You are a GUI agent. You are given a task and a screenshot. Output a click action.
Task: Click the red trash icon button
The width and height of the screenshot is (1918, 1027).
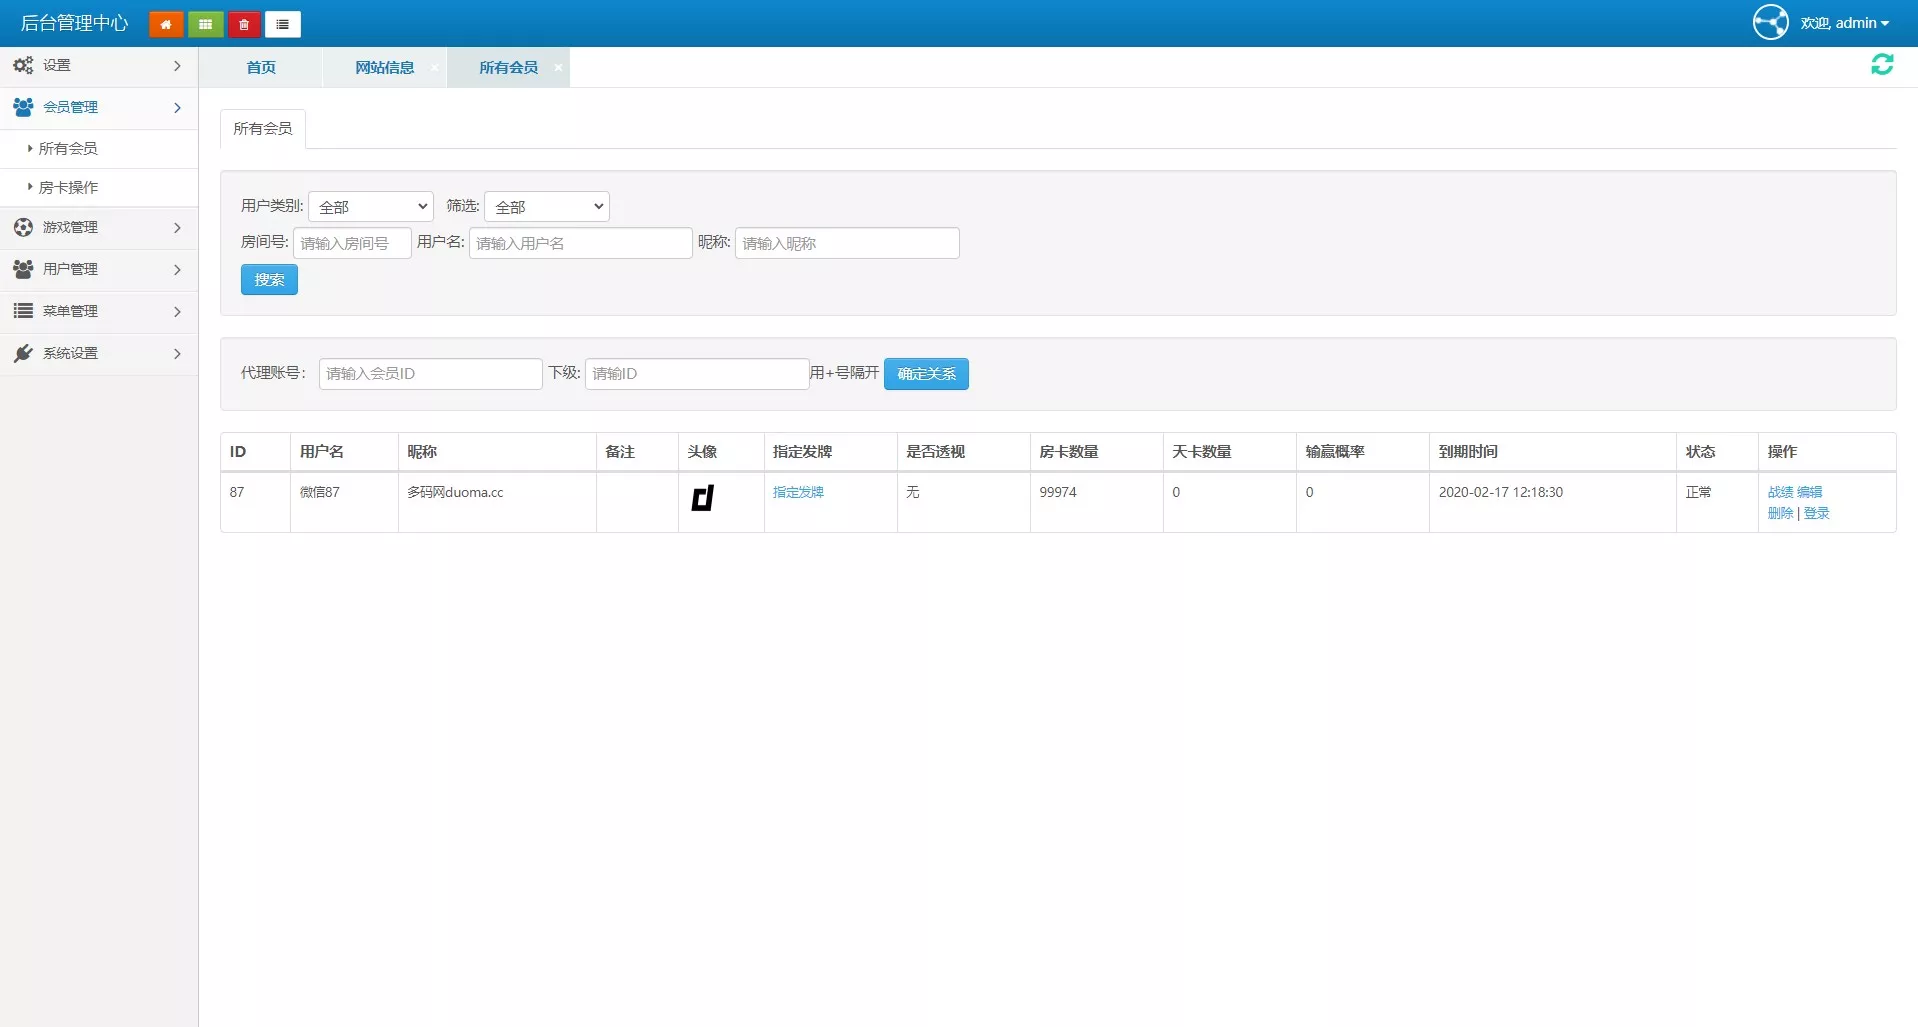coord(244,24)
